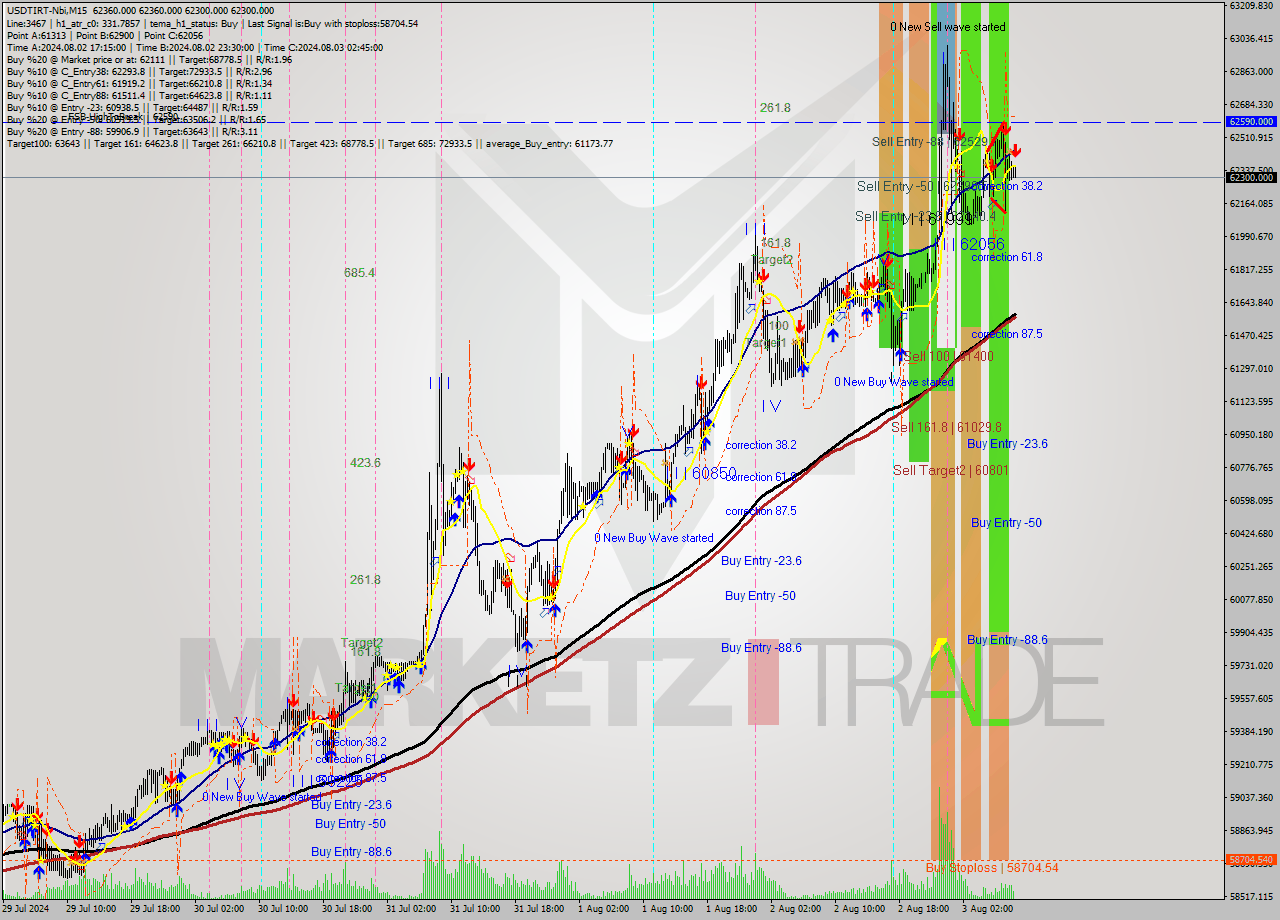The height and width of the screenshot is (920, 1280).
Task: Click the blue 62590.000 price tag
Action: 1251,121
